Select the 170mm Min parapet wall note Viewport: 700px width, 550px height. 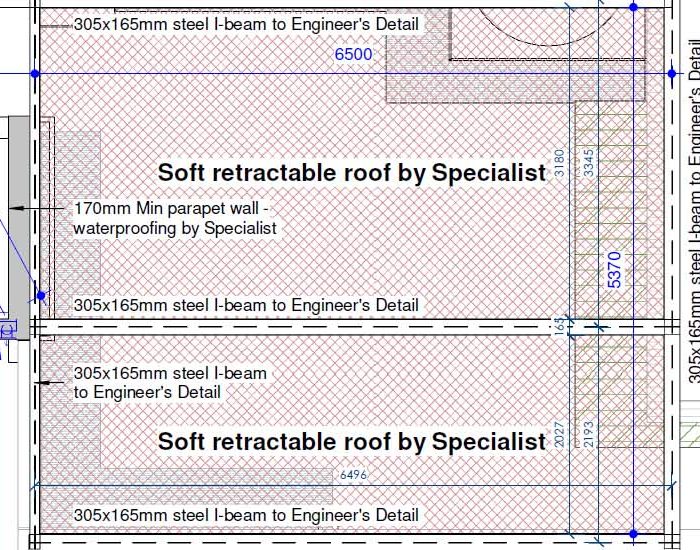click(175, 218)
